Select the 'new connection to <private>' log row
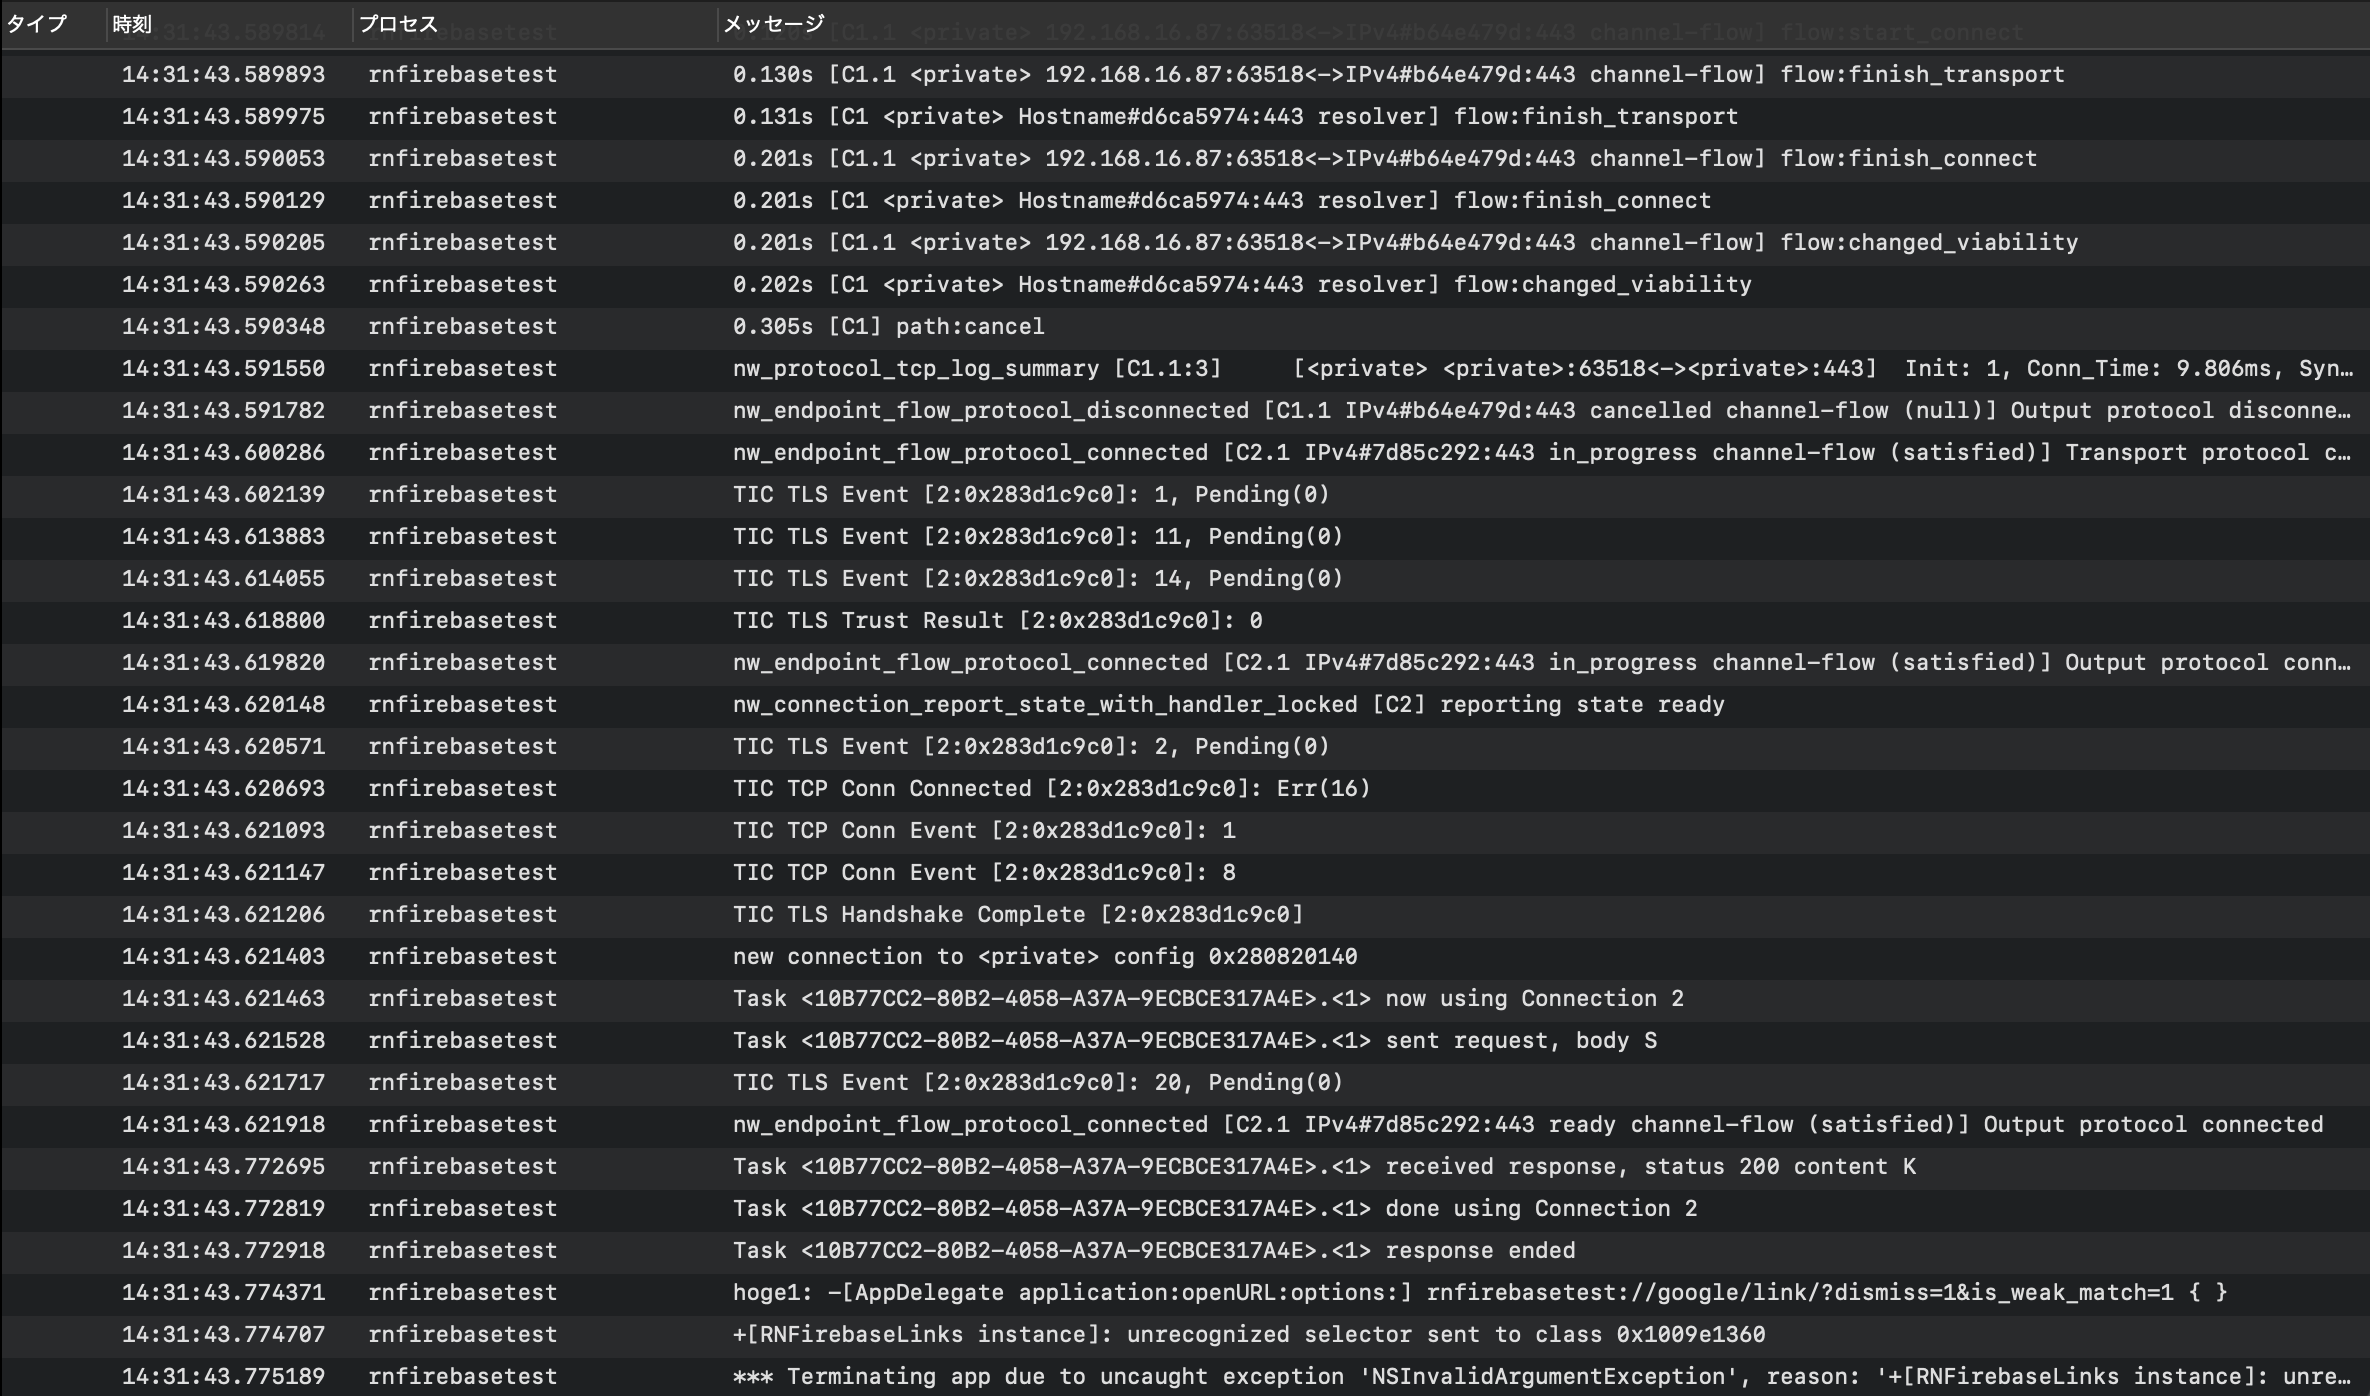 pos(1044,957)
